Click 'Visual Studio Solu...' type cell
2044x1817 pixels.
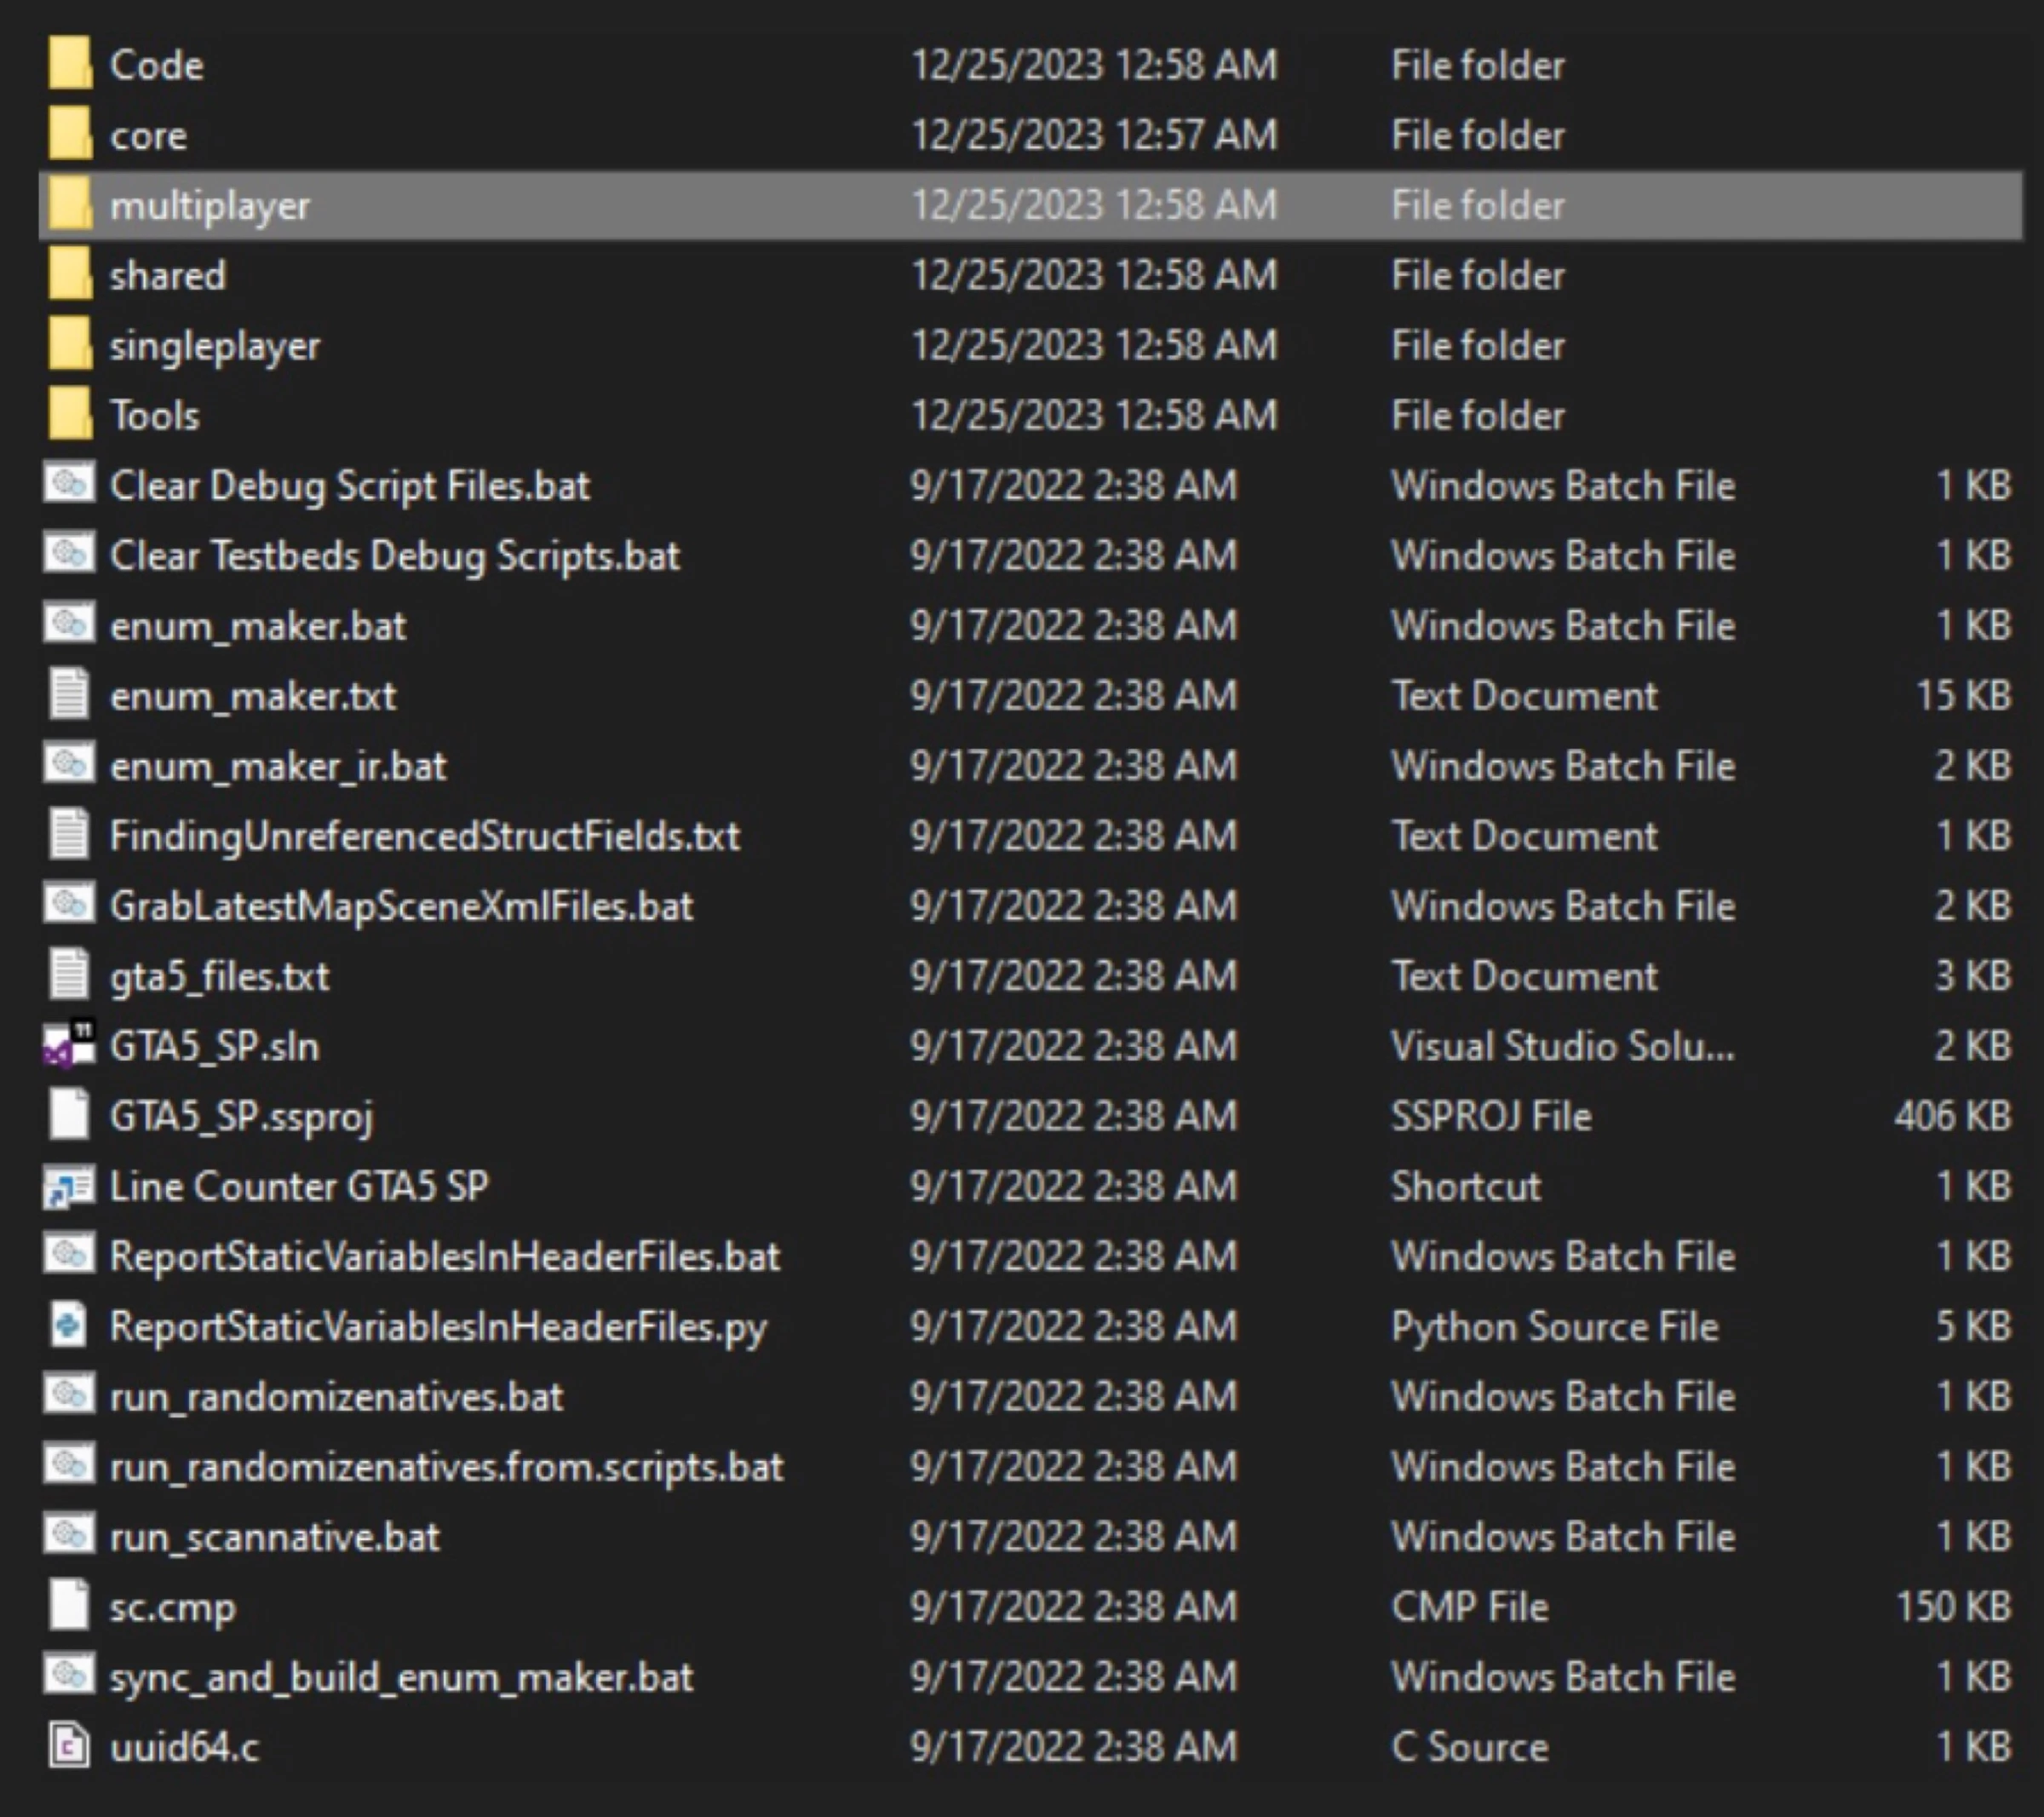[1562, 1046]
